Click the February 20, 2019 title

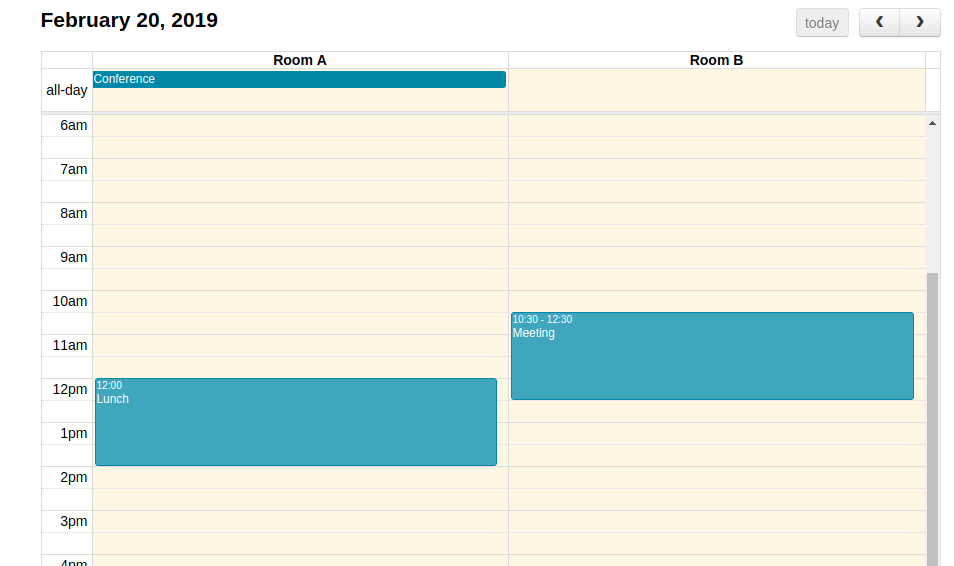(x=129, y=20)
